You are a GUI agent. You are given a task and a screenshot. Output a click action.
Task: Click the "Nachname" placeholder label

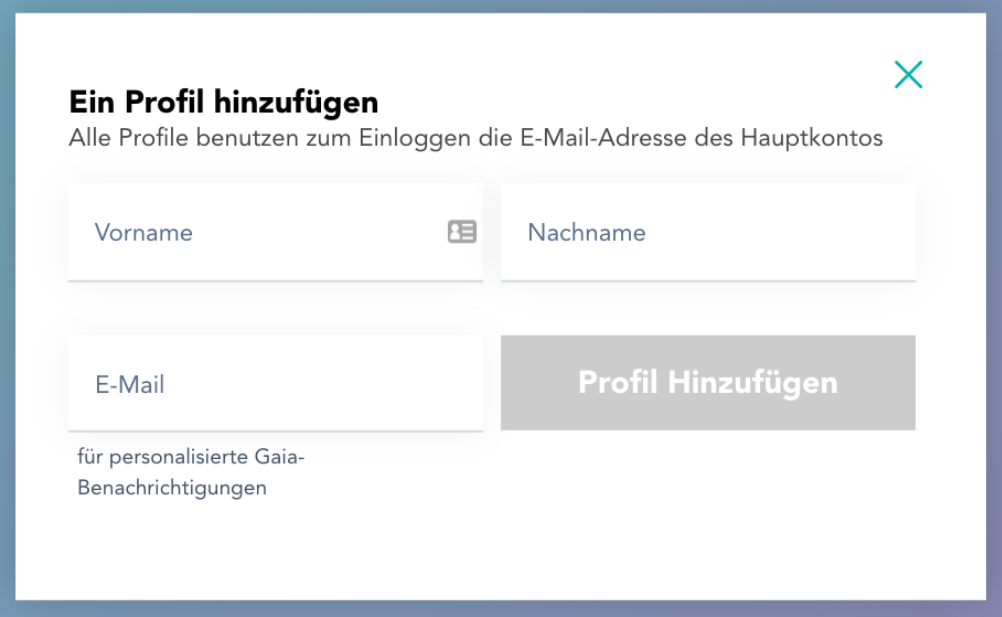click(x=587, y=232)
